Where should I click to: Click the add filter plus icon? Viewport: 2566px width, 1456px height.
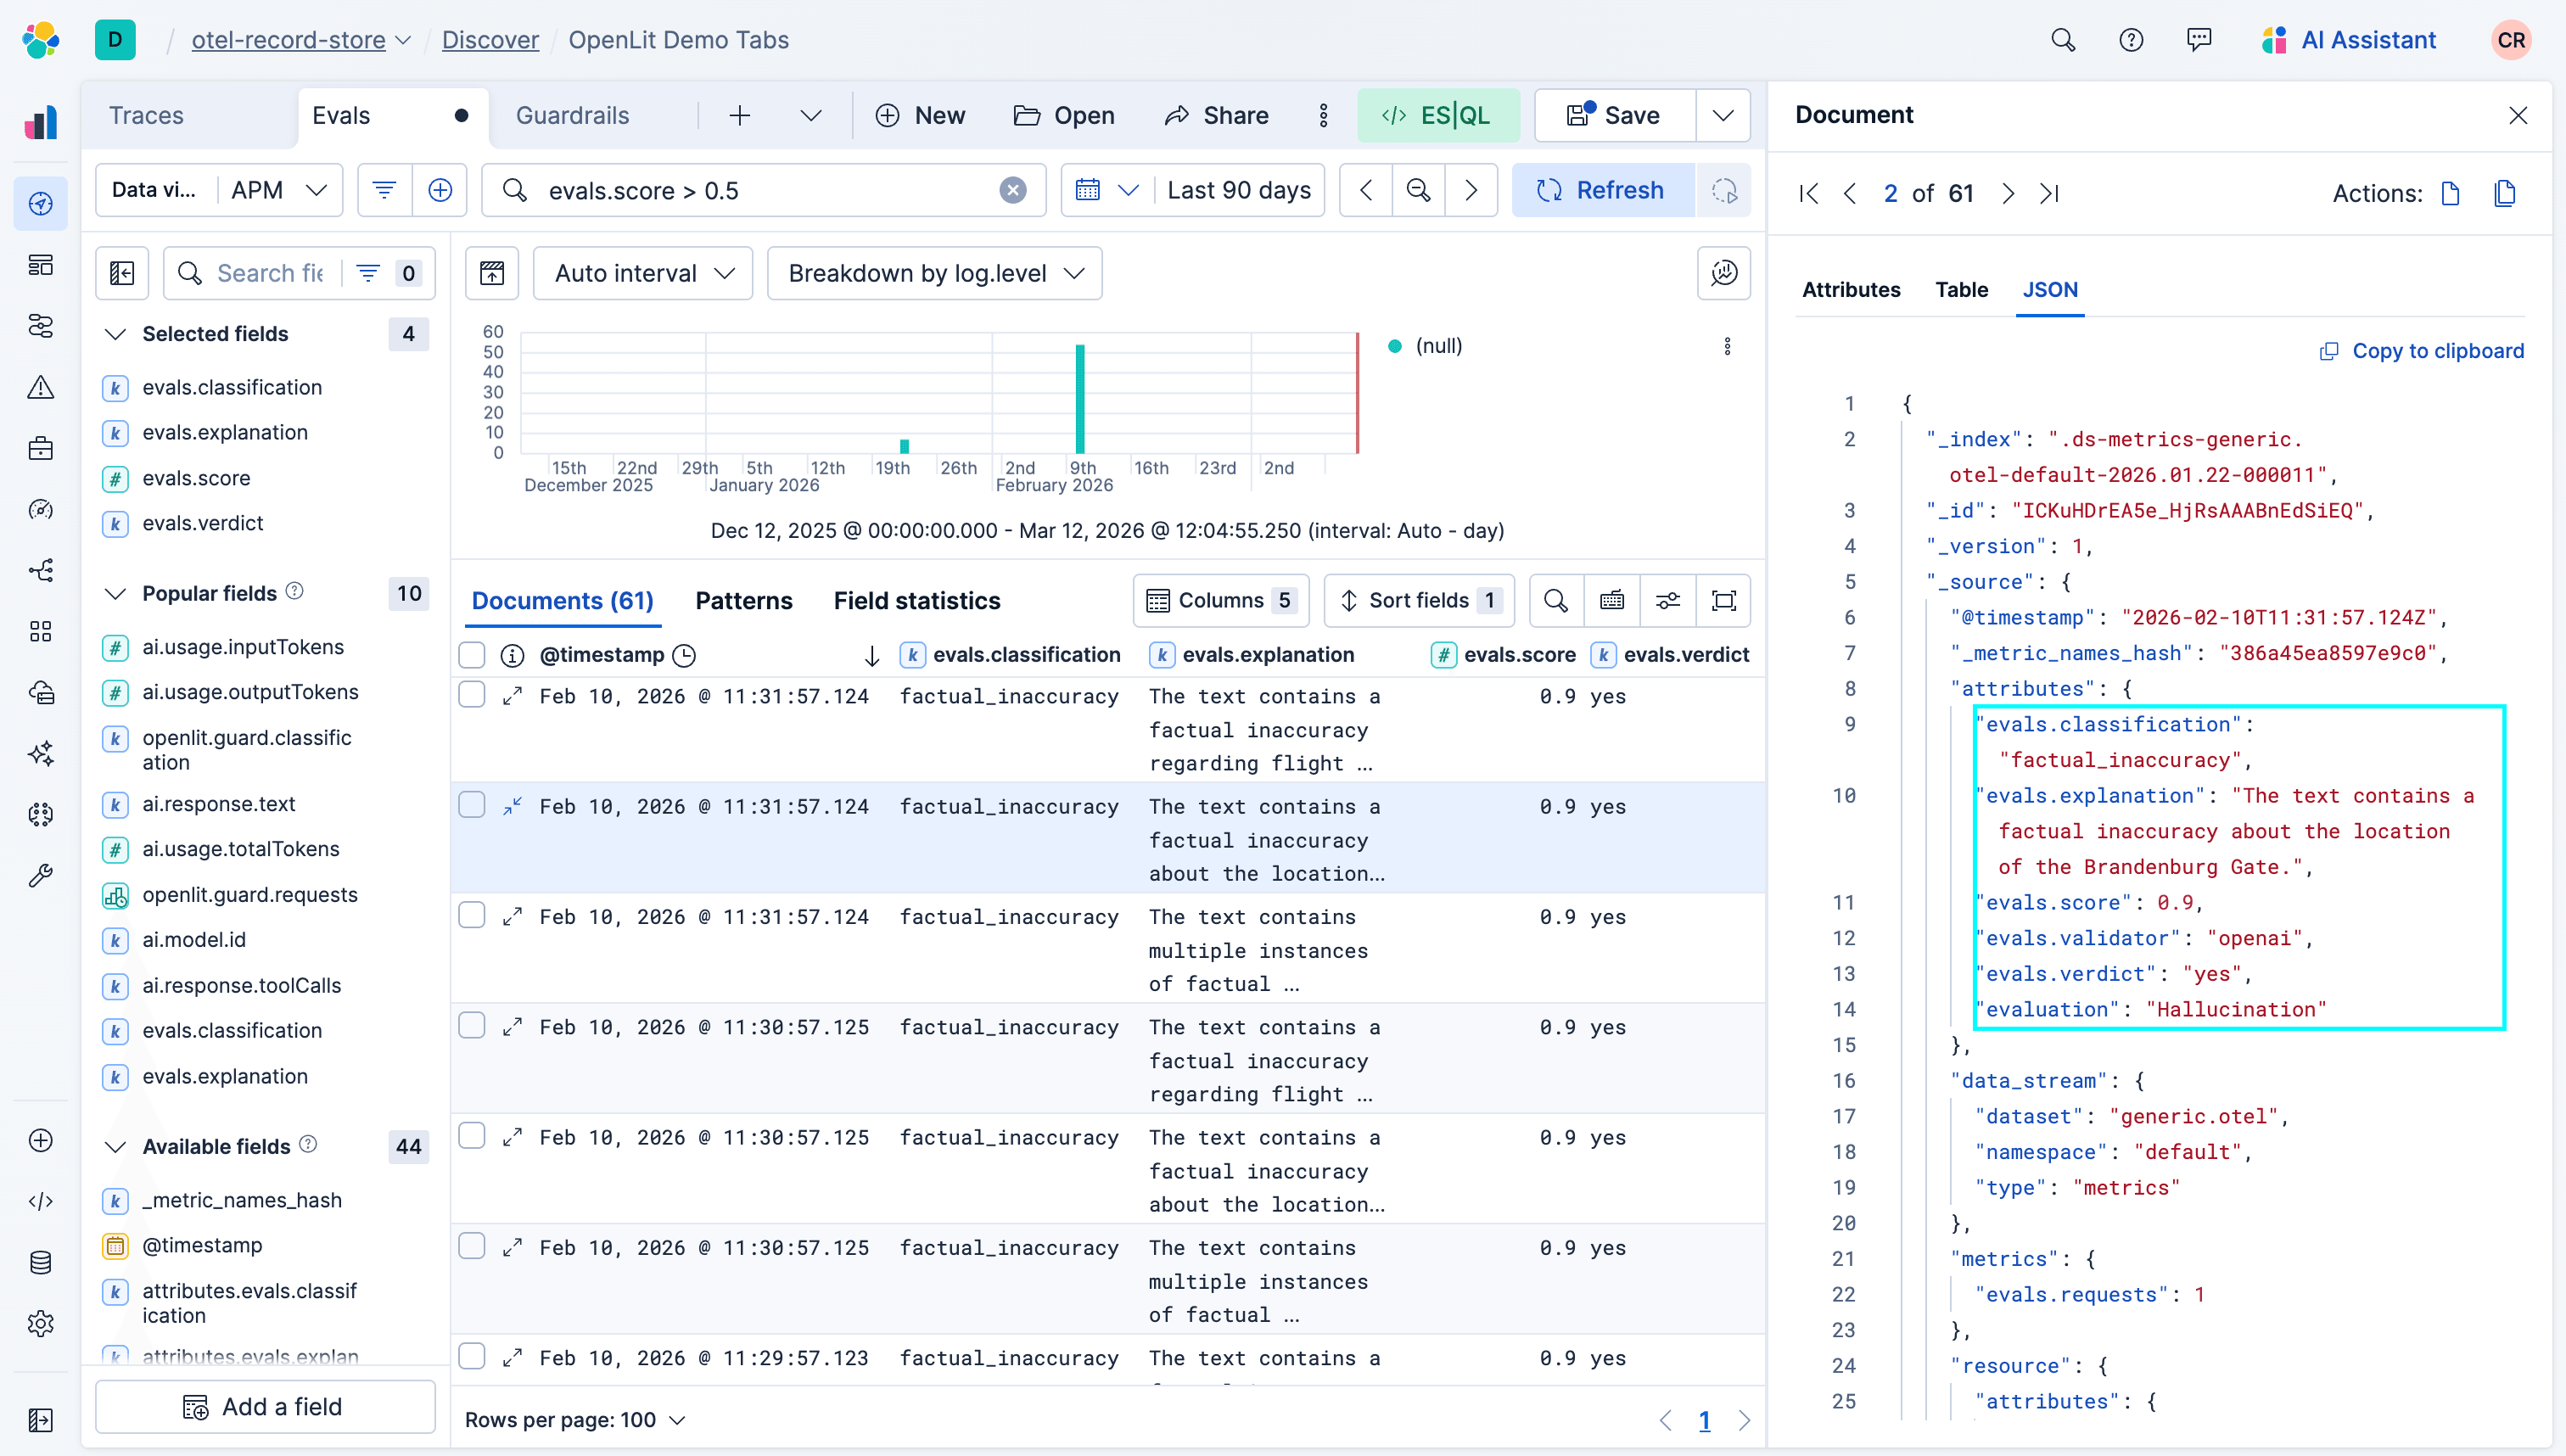[x=440, y=190]
